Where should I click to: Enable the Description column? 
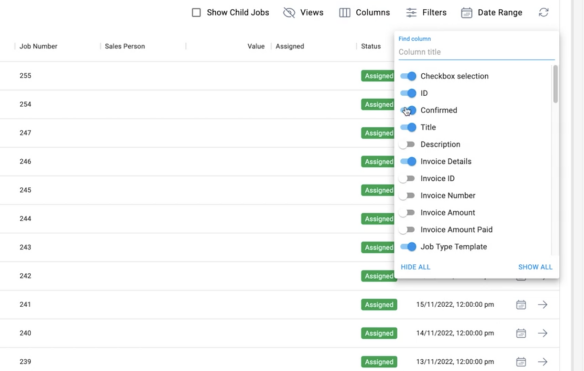(x=407, y=145)
